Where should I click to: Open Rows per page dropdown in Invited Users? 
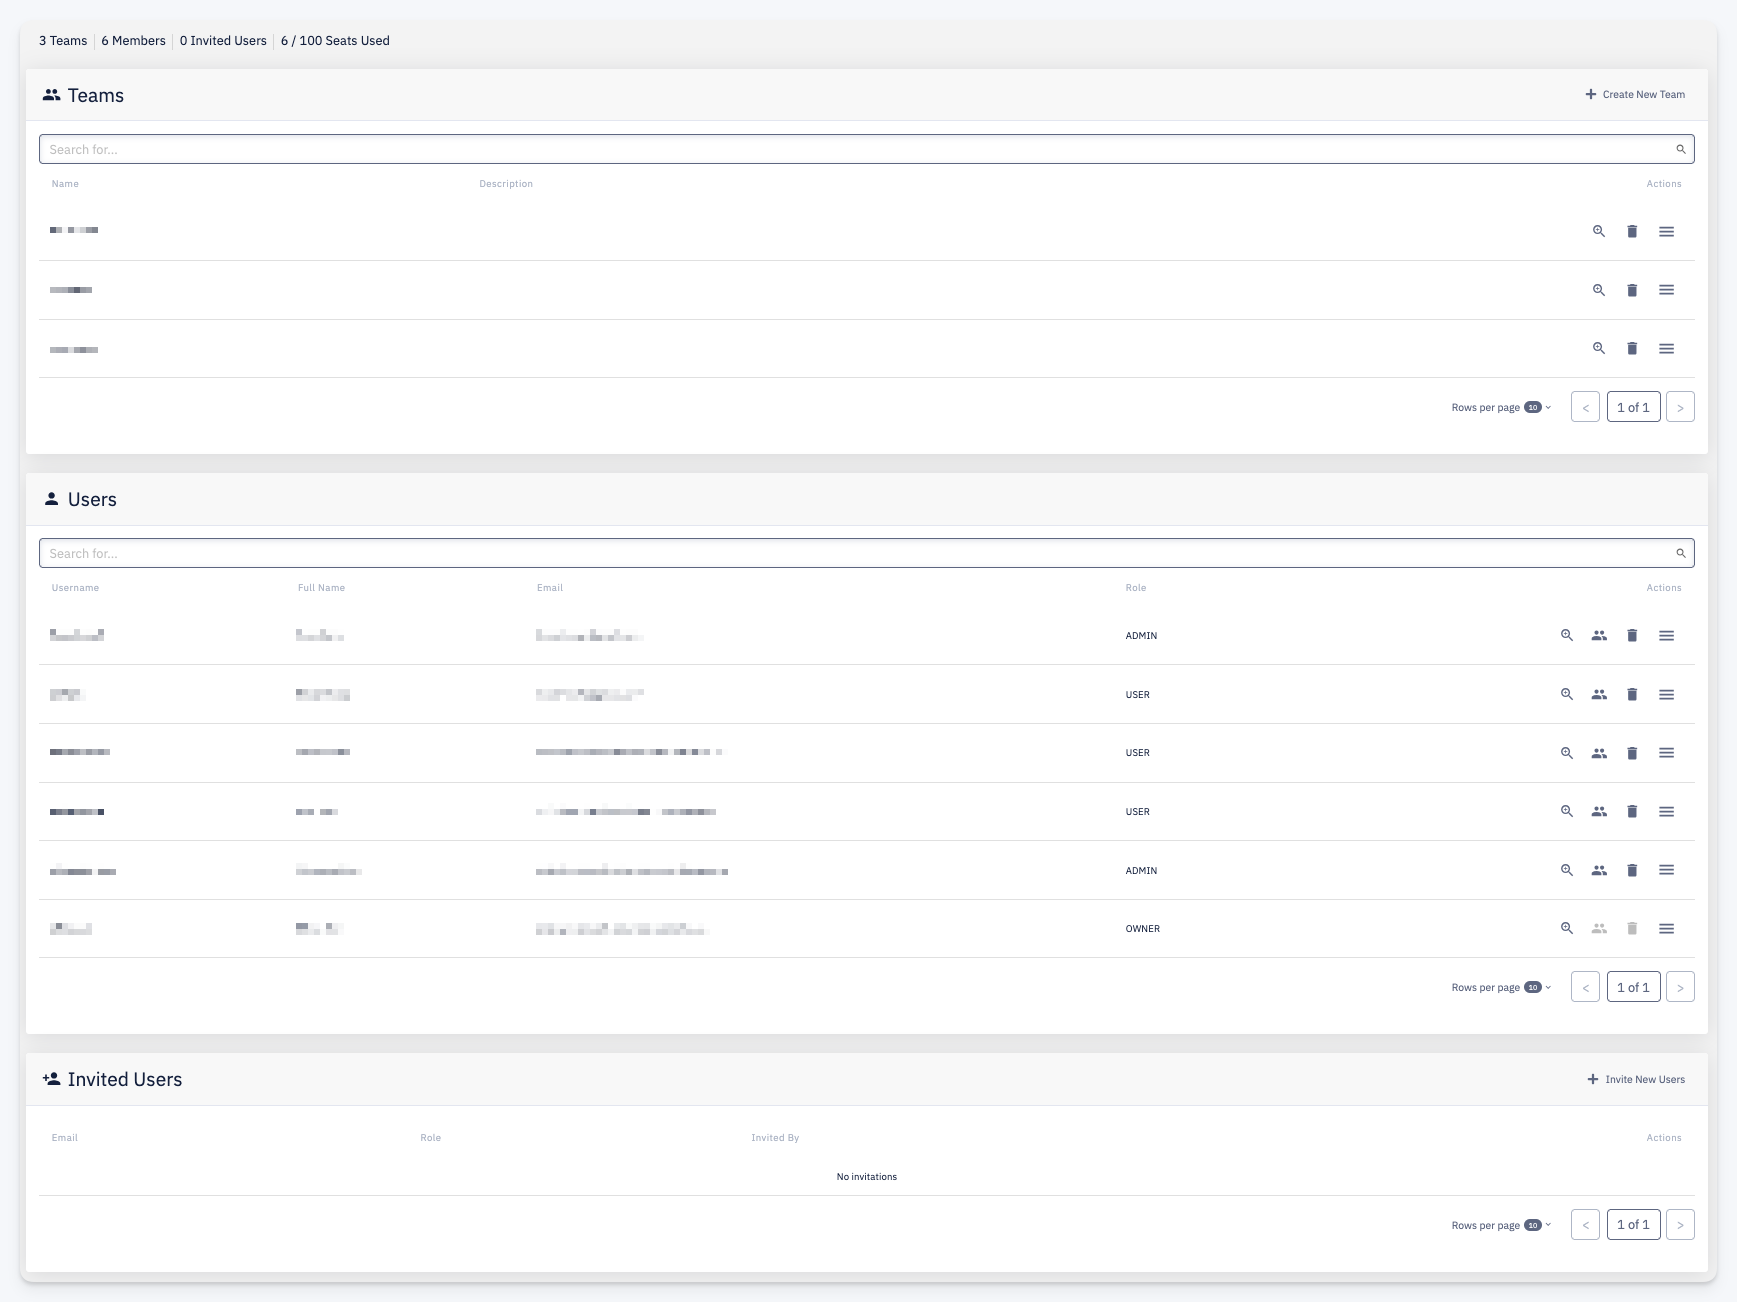(1537, 1225)
